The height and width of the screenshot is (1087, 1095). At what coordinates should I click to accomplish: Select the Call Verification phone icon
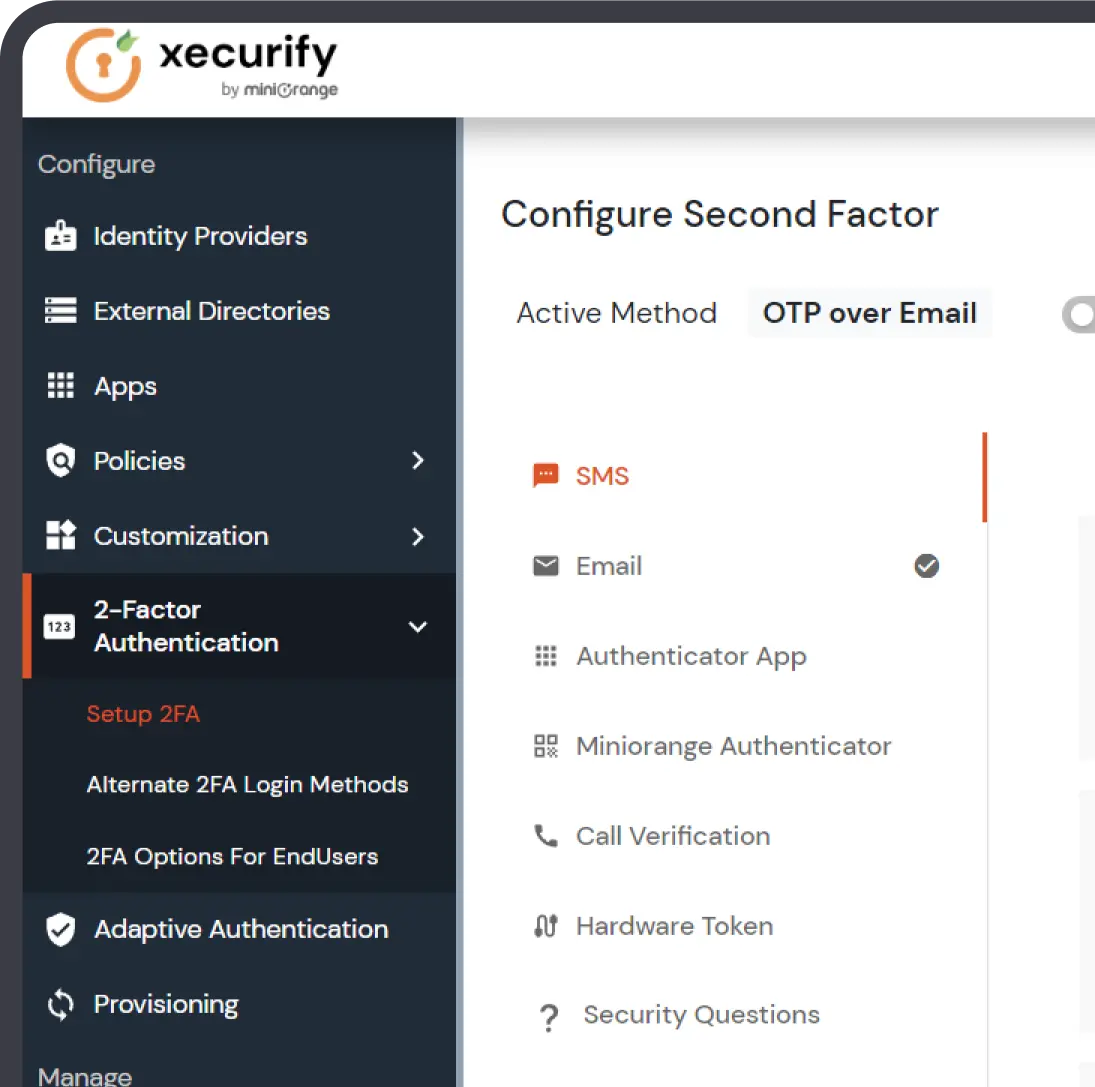546,836
